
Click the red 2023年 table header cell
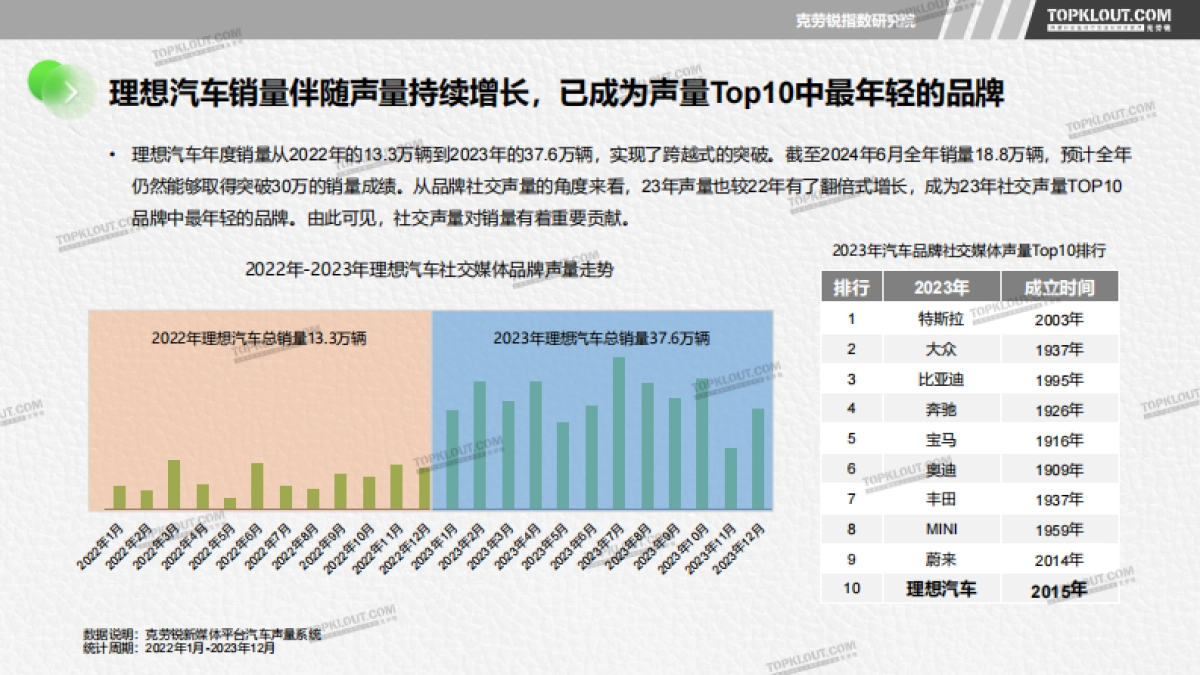click(x=944, y=289)
